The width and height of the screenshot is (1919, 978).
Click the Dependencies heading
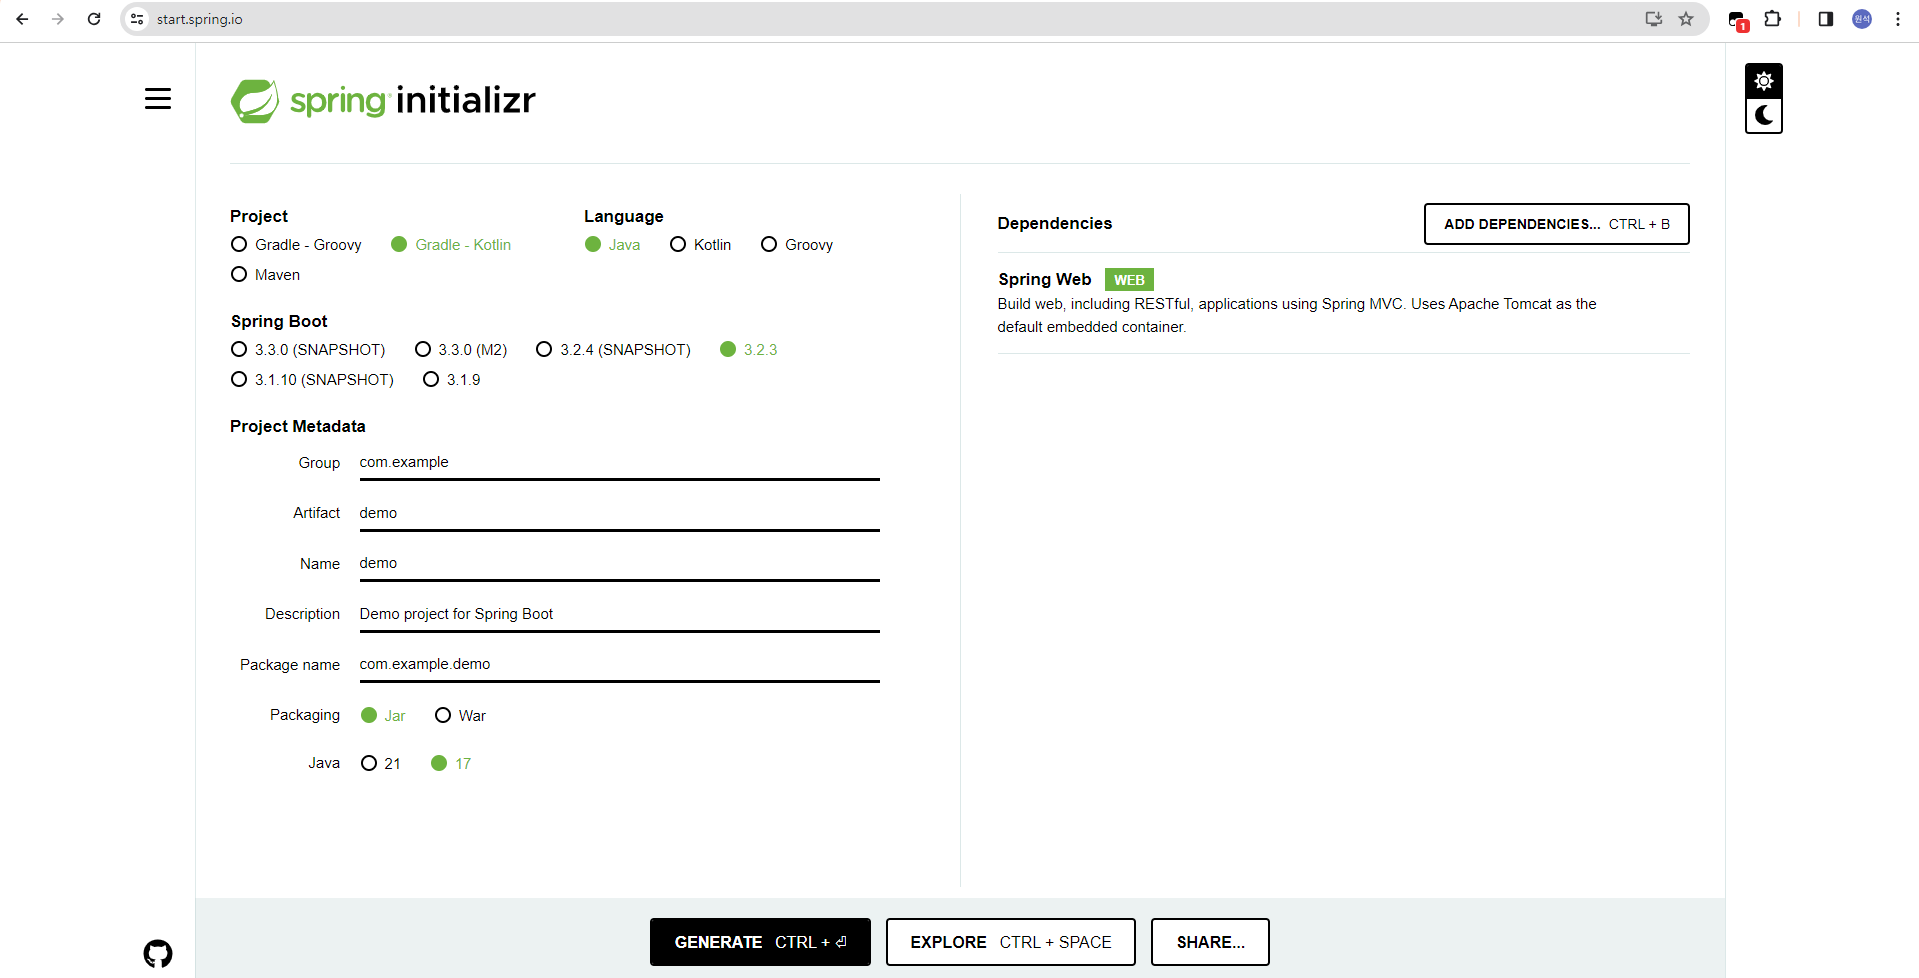click(1054, 223)
